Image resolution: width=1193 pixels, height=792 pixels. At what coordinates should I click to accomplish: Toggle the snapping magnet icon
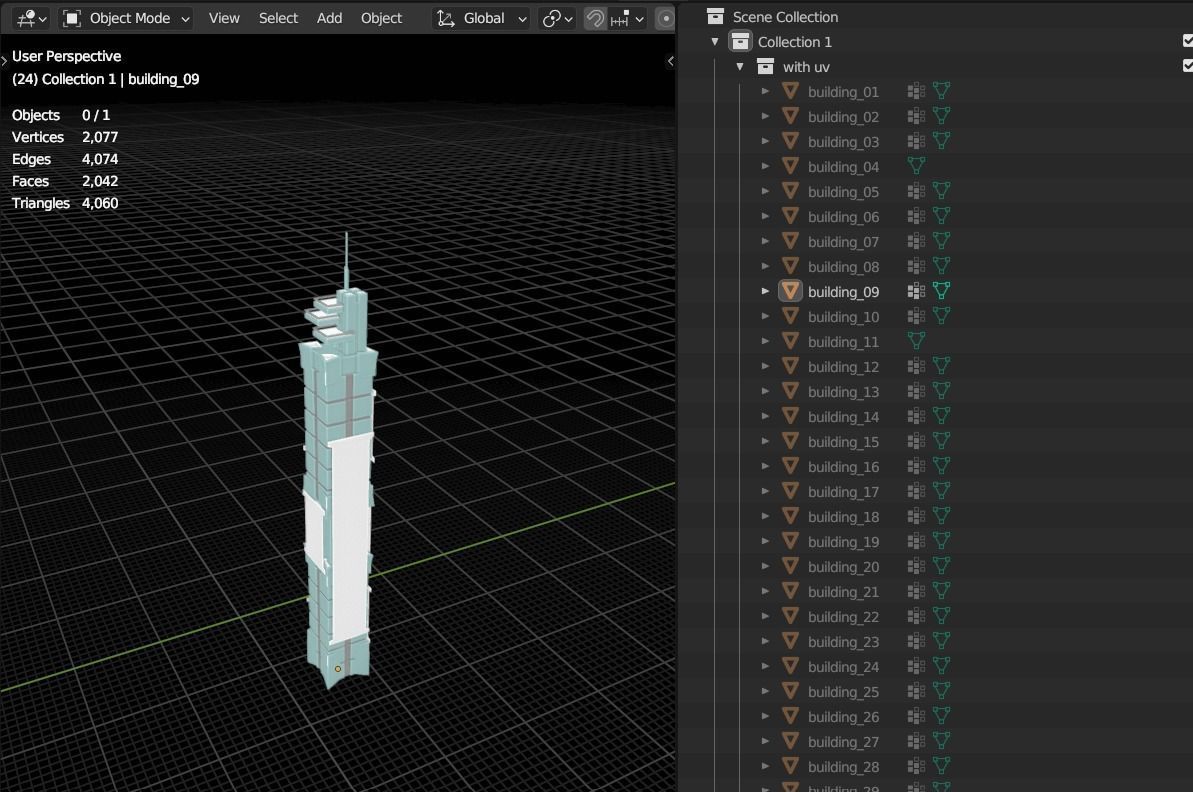pyautogui.click(x=595, y=18)
